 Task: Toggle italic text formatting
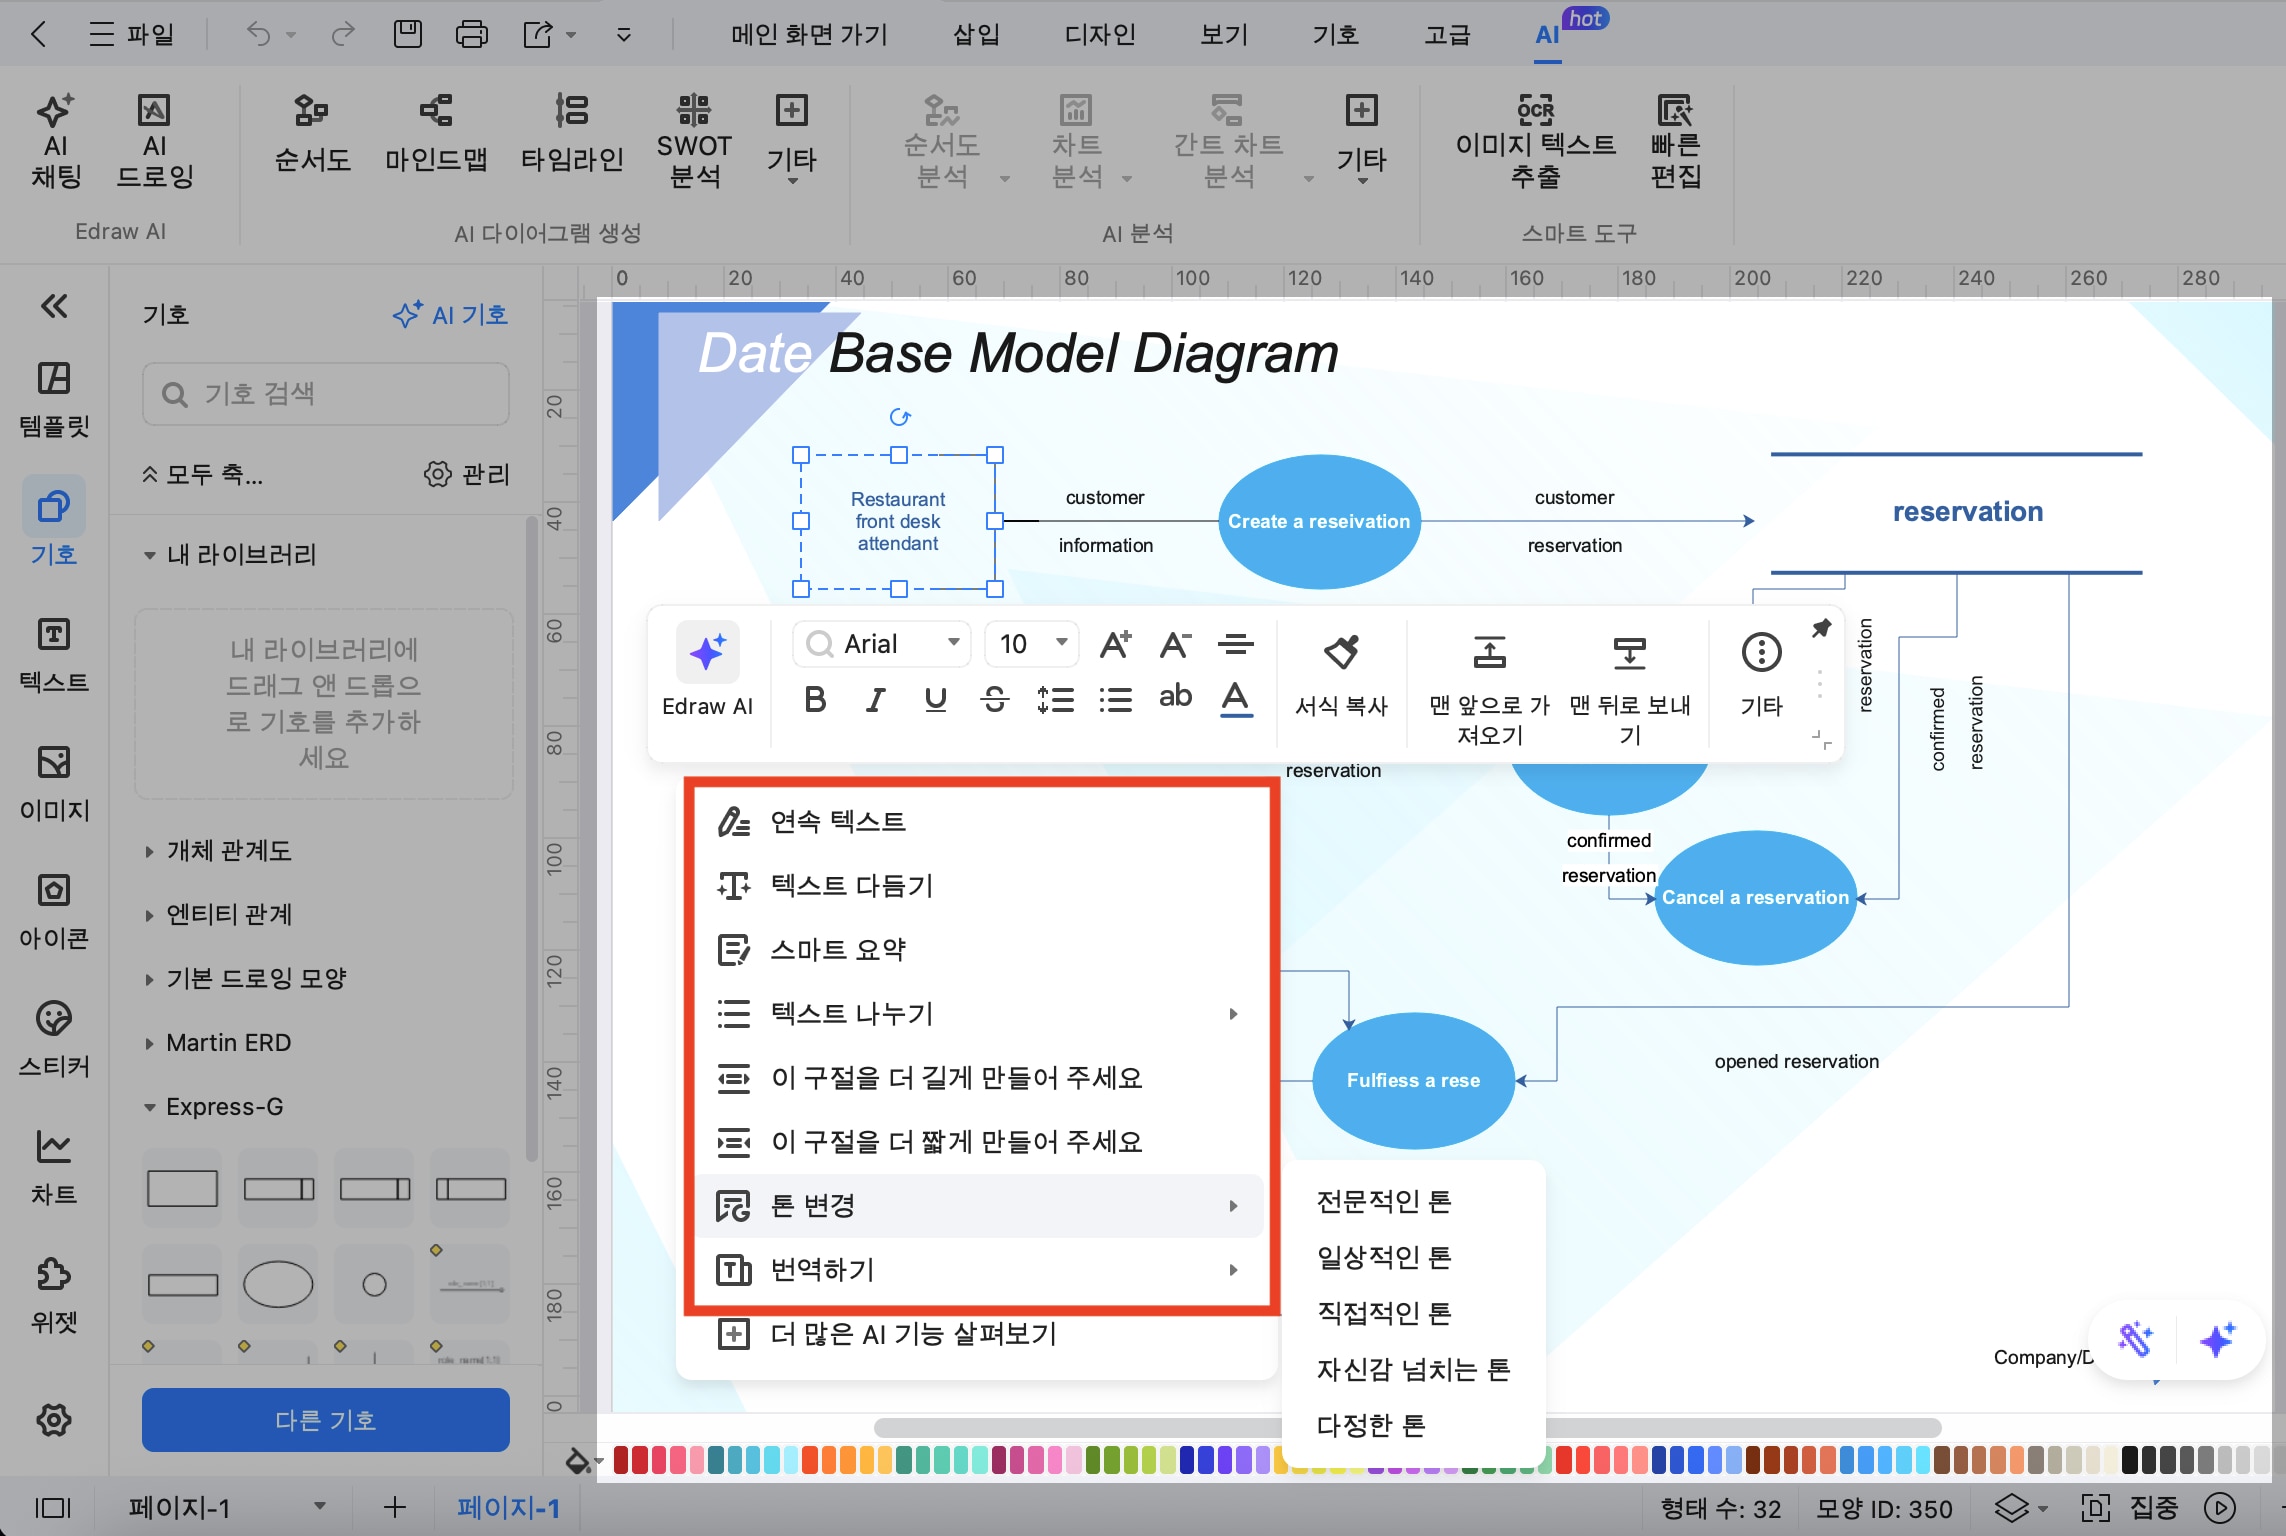(x=875, y=699)
